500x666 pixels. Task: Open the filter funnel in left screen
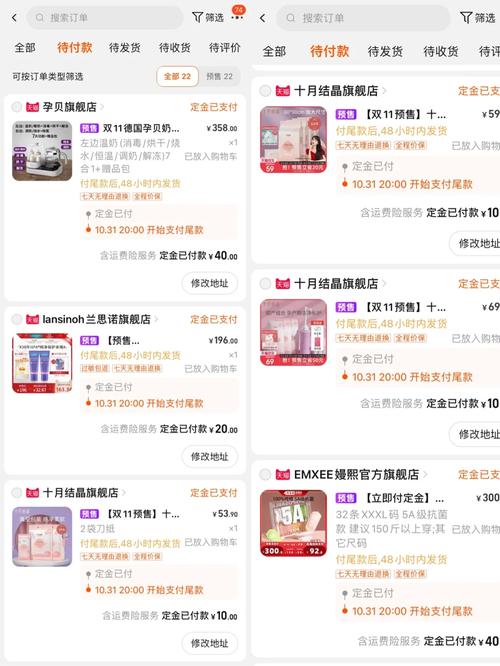coord(197,17)
